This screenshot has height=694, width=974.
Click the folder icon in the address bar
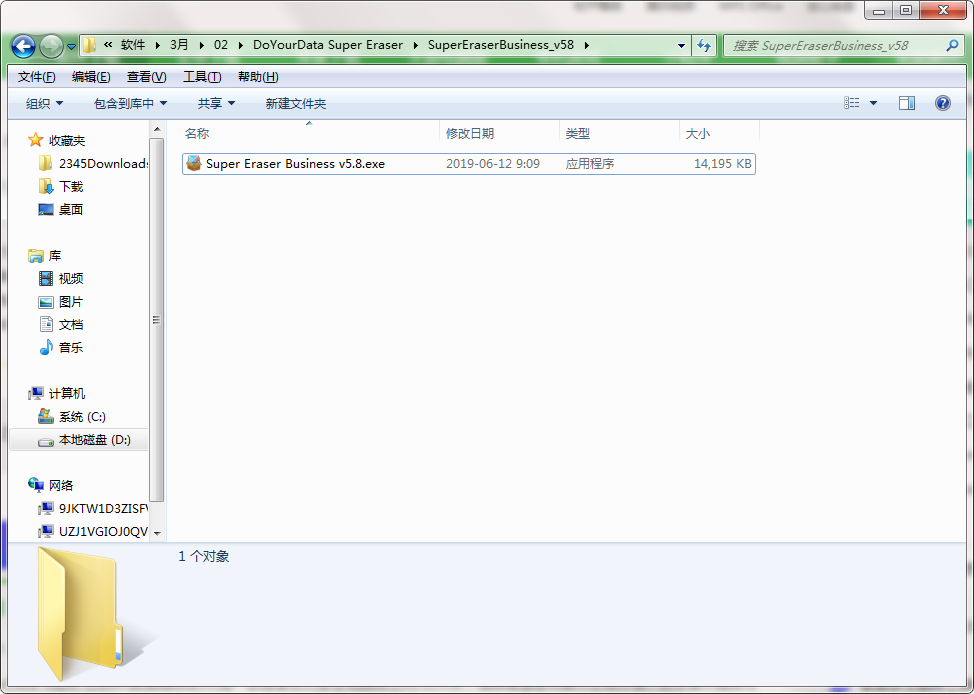pos(89,45)
